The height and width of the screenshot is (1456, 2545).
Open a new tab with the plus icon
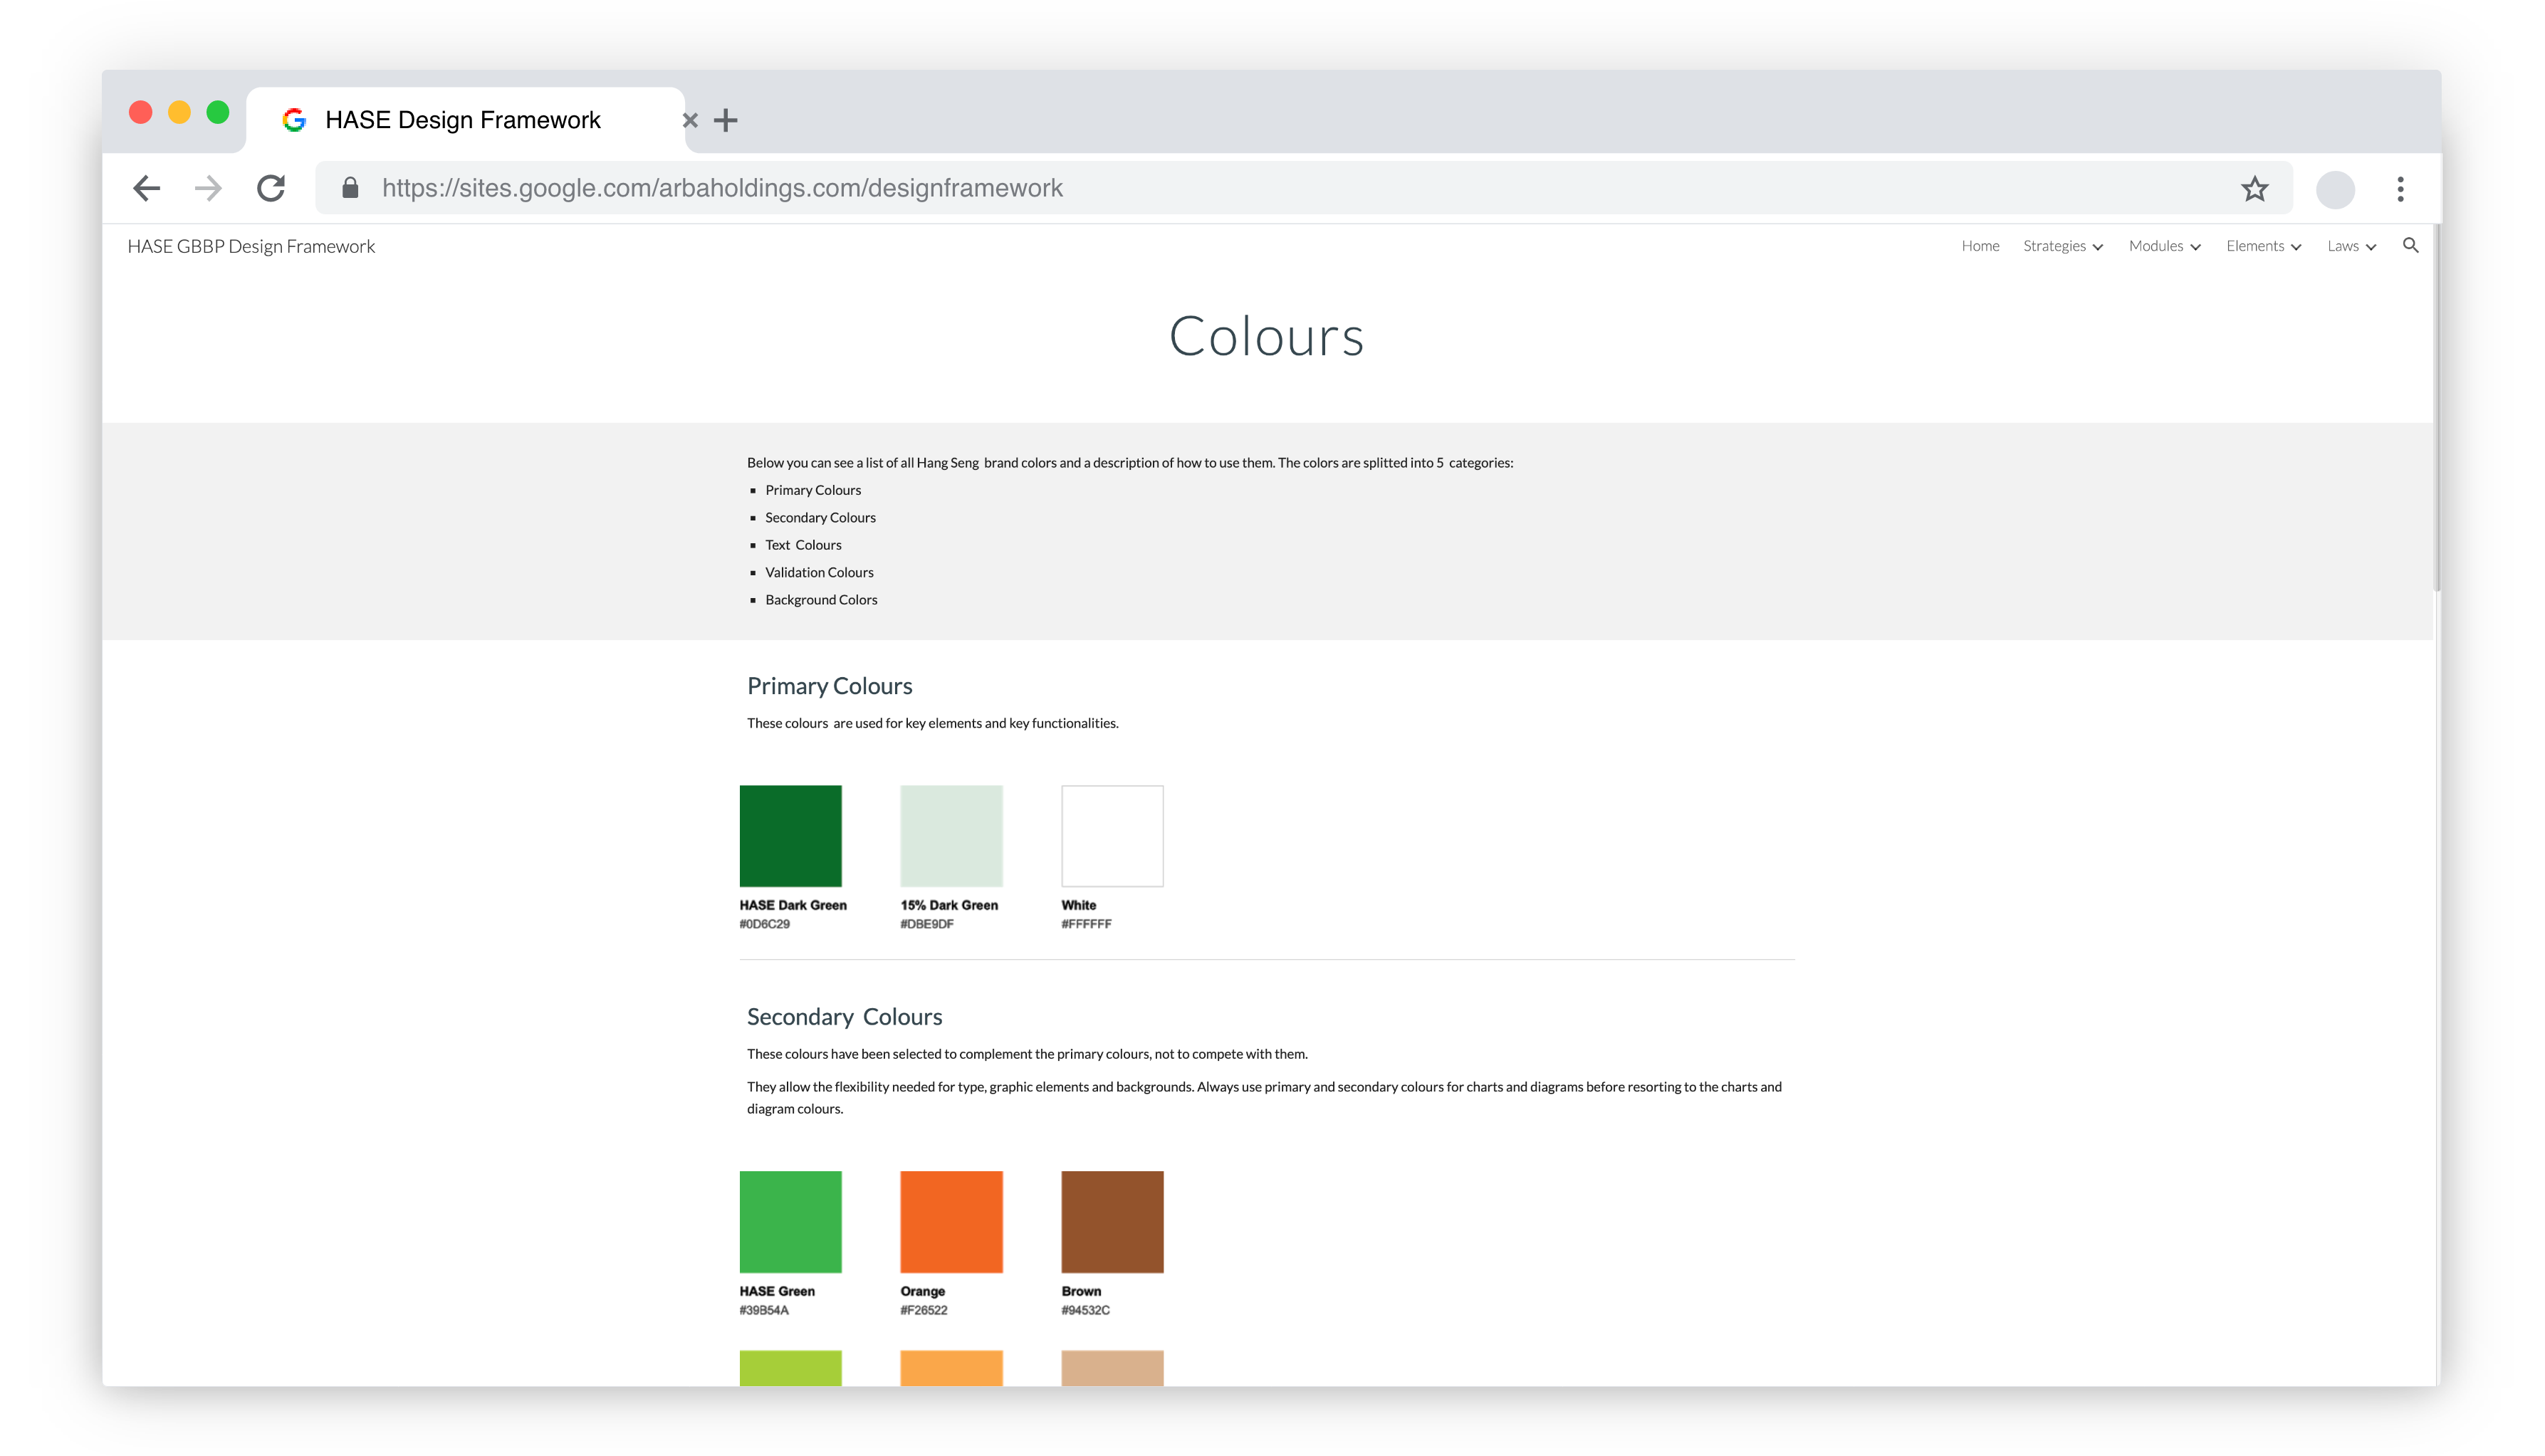click(x=726, y=121)
